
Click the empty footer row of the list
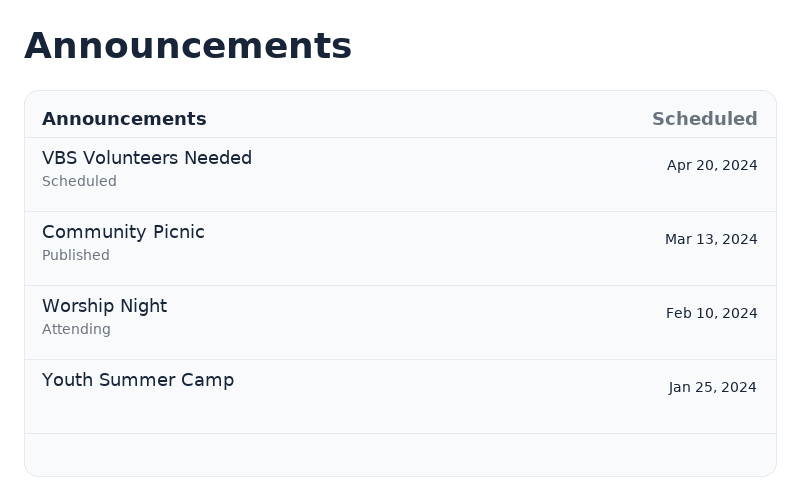tap(400, 455)
